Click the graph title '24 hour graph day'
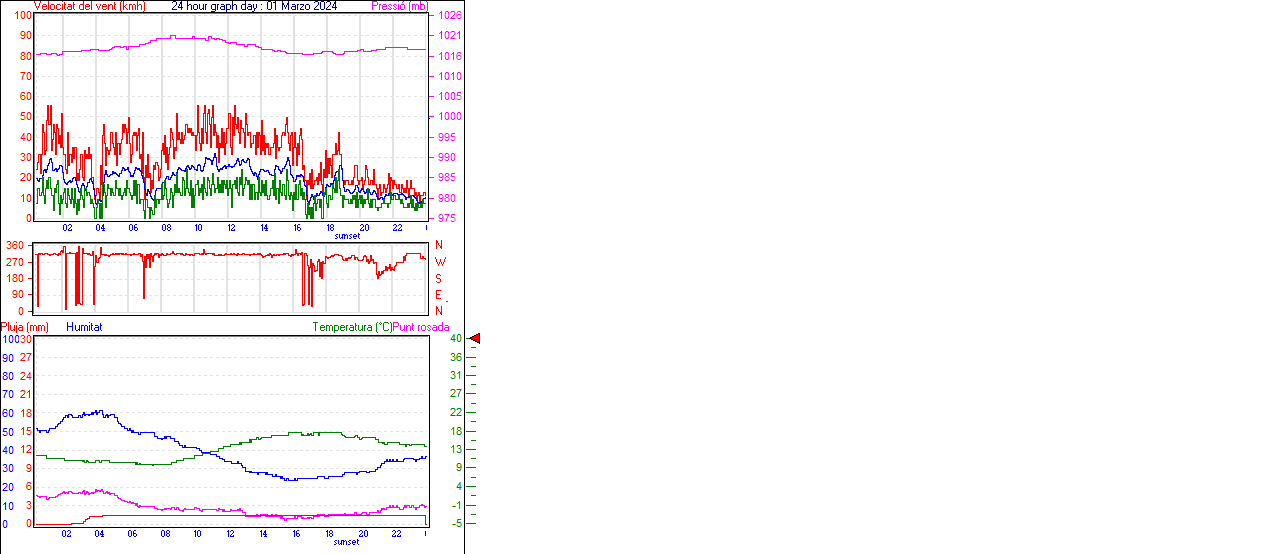1280x554 pixels. pos(254,6)
